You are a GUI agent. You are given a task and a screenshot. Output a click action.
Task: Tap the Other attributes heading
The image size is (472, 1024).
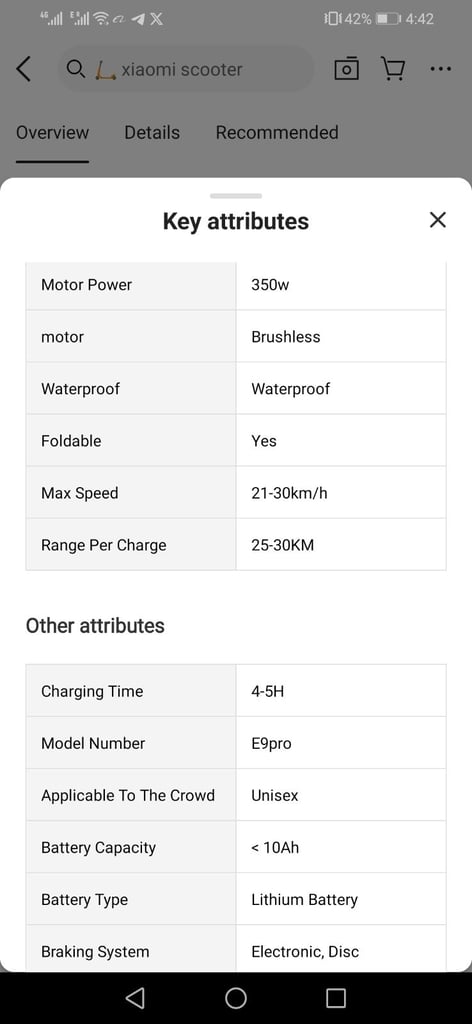95,626
